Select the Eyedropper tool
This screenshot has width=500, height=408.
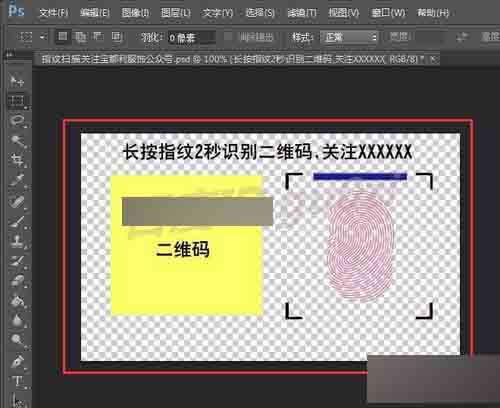click(x=17, y=180)
